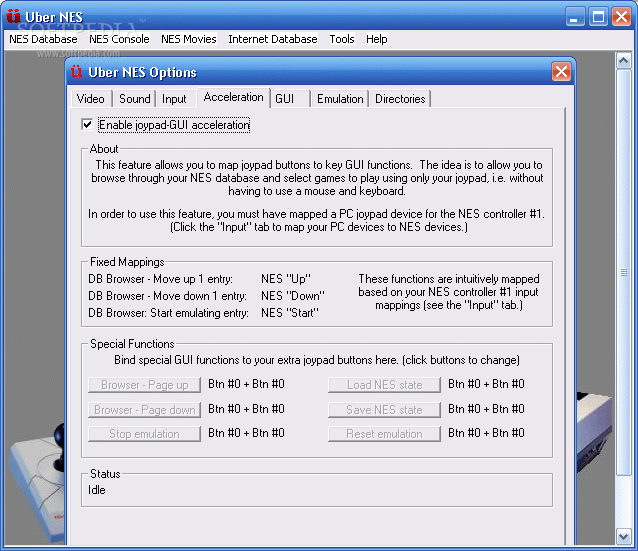Open the NES Movies menu
This screenshot has width=638, height=551.
coord(189,39)
